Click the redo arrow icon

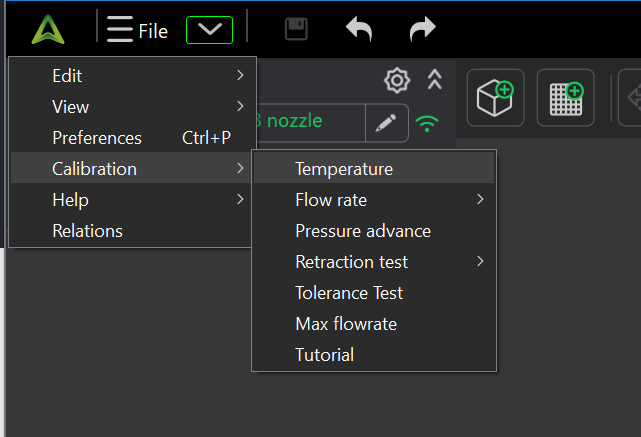tap(423, 29)
